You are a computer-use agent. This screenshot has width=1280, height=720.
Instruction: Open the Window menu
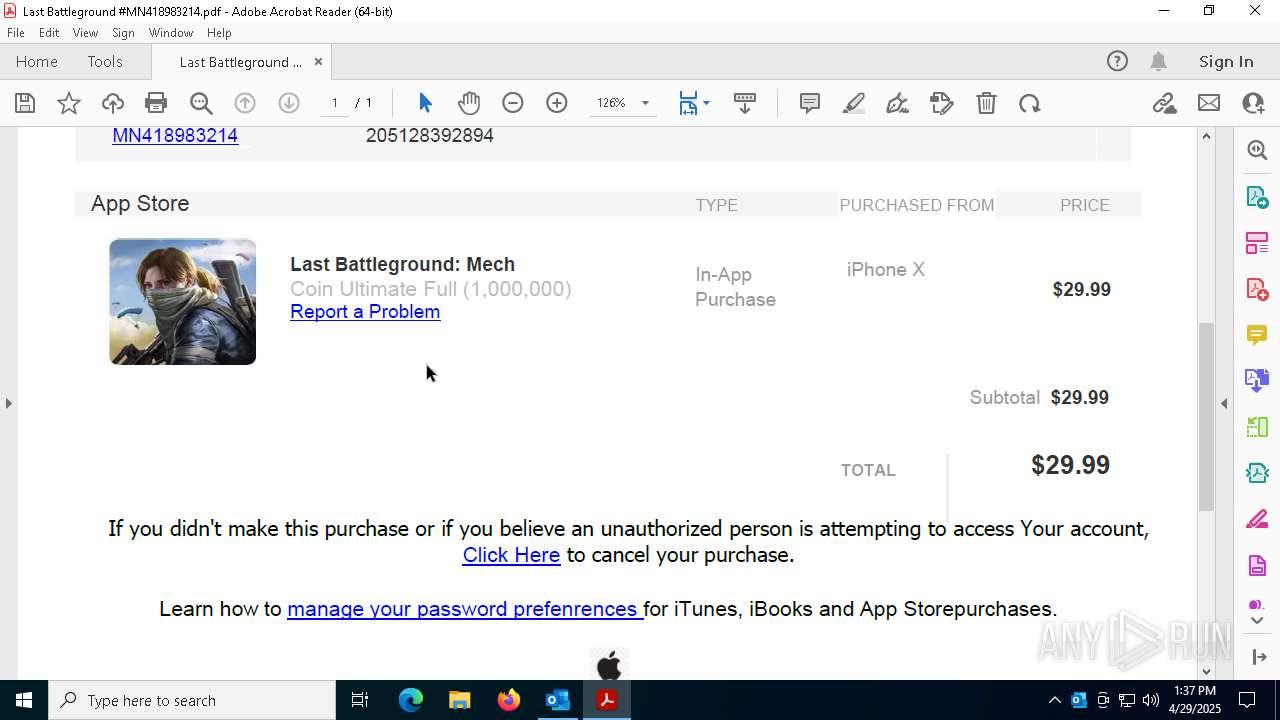(x=171, y=33)
